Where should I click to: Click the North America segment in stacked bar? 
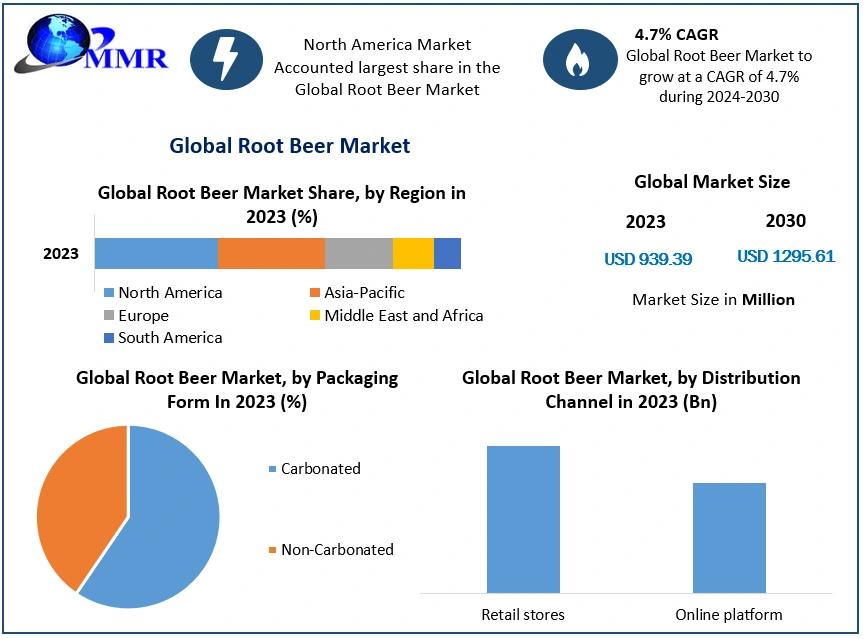pyautogui.click(x=156, y=253)
